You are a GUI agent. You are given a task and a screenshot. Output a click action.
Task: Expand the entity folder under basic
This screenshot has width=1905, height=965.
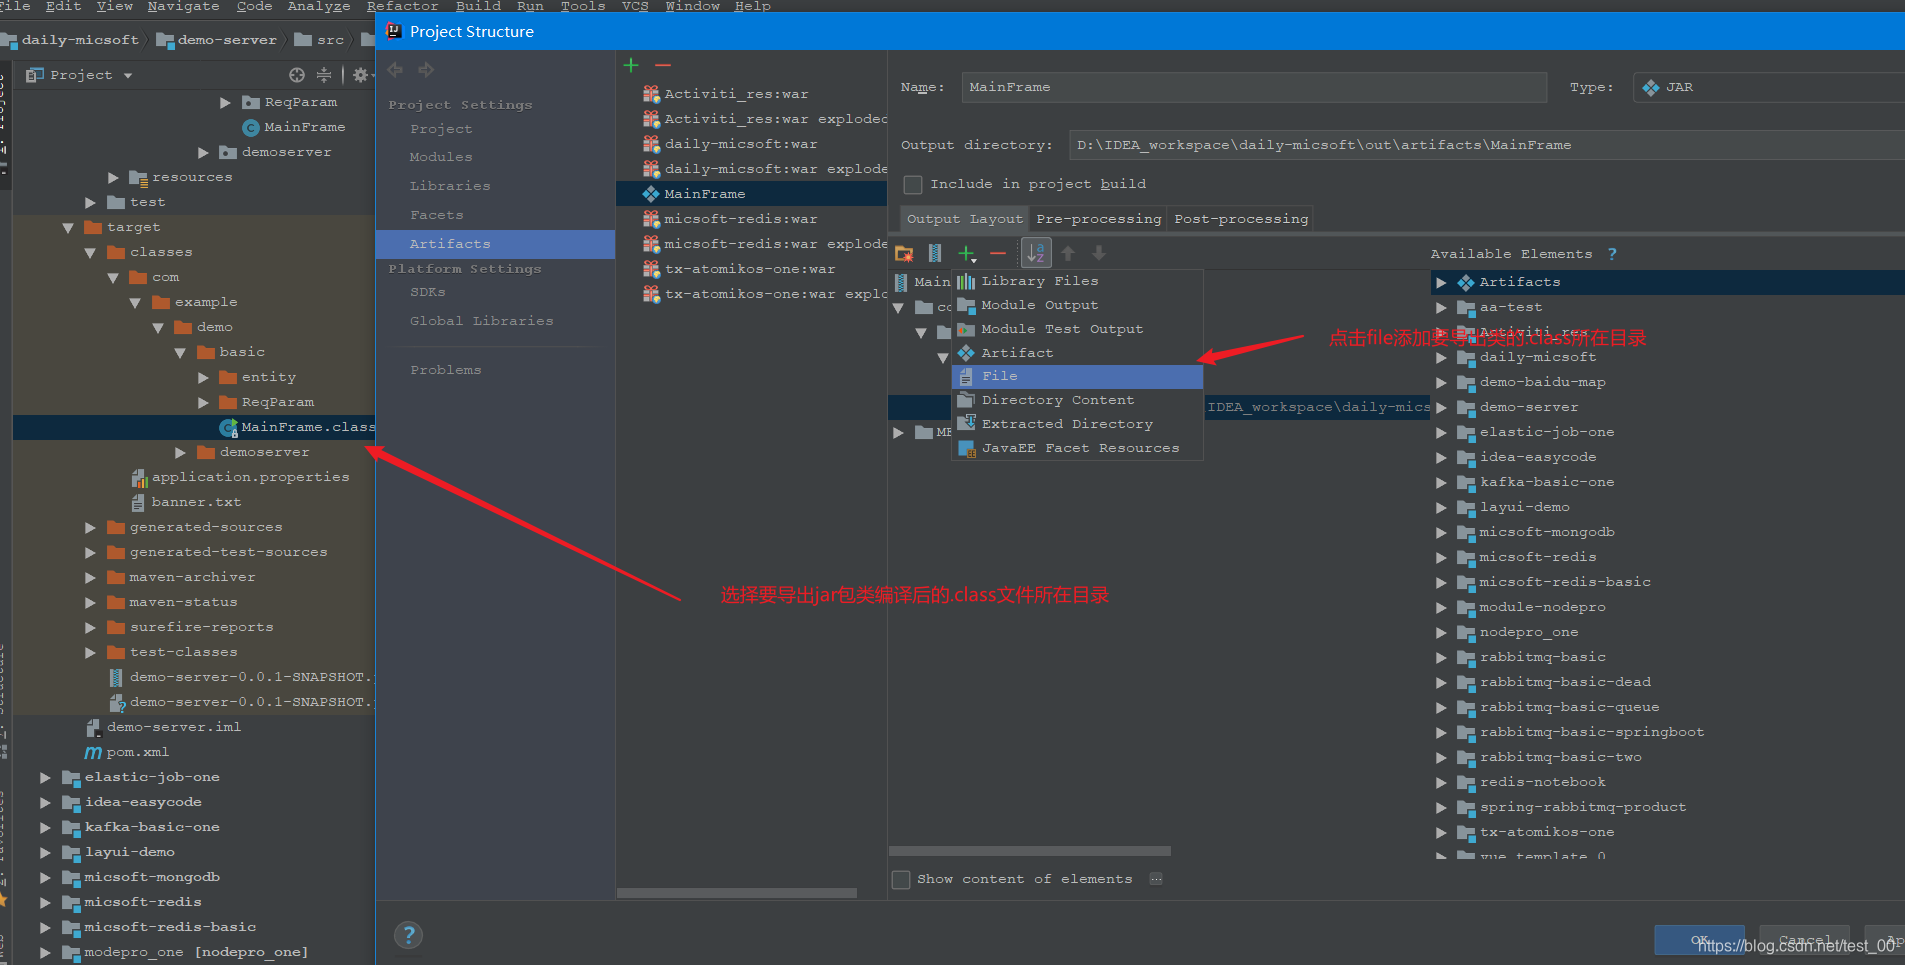203,377
